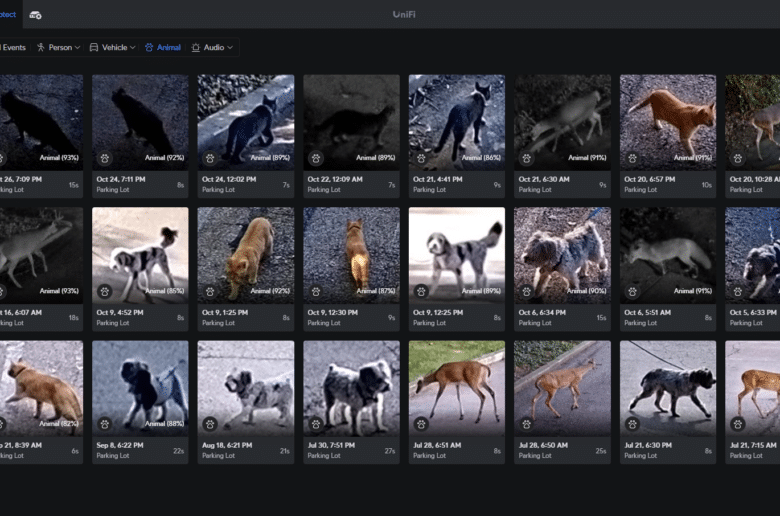This screenshot has width=780, height=516.
Task: Click the '25s' duration on Jul 28, 6:50 AM clip
Action: point(600,451)
